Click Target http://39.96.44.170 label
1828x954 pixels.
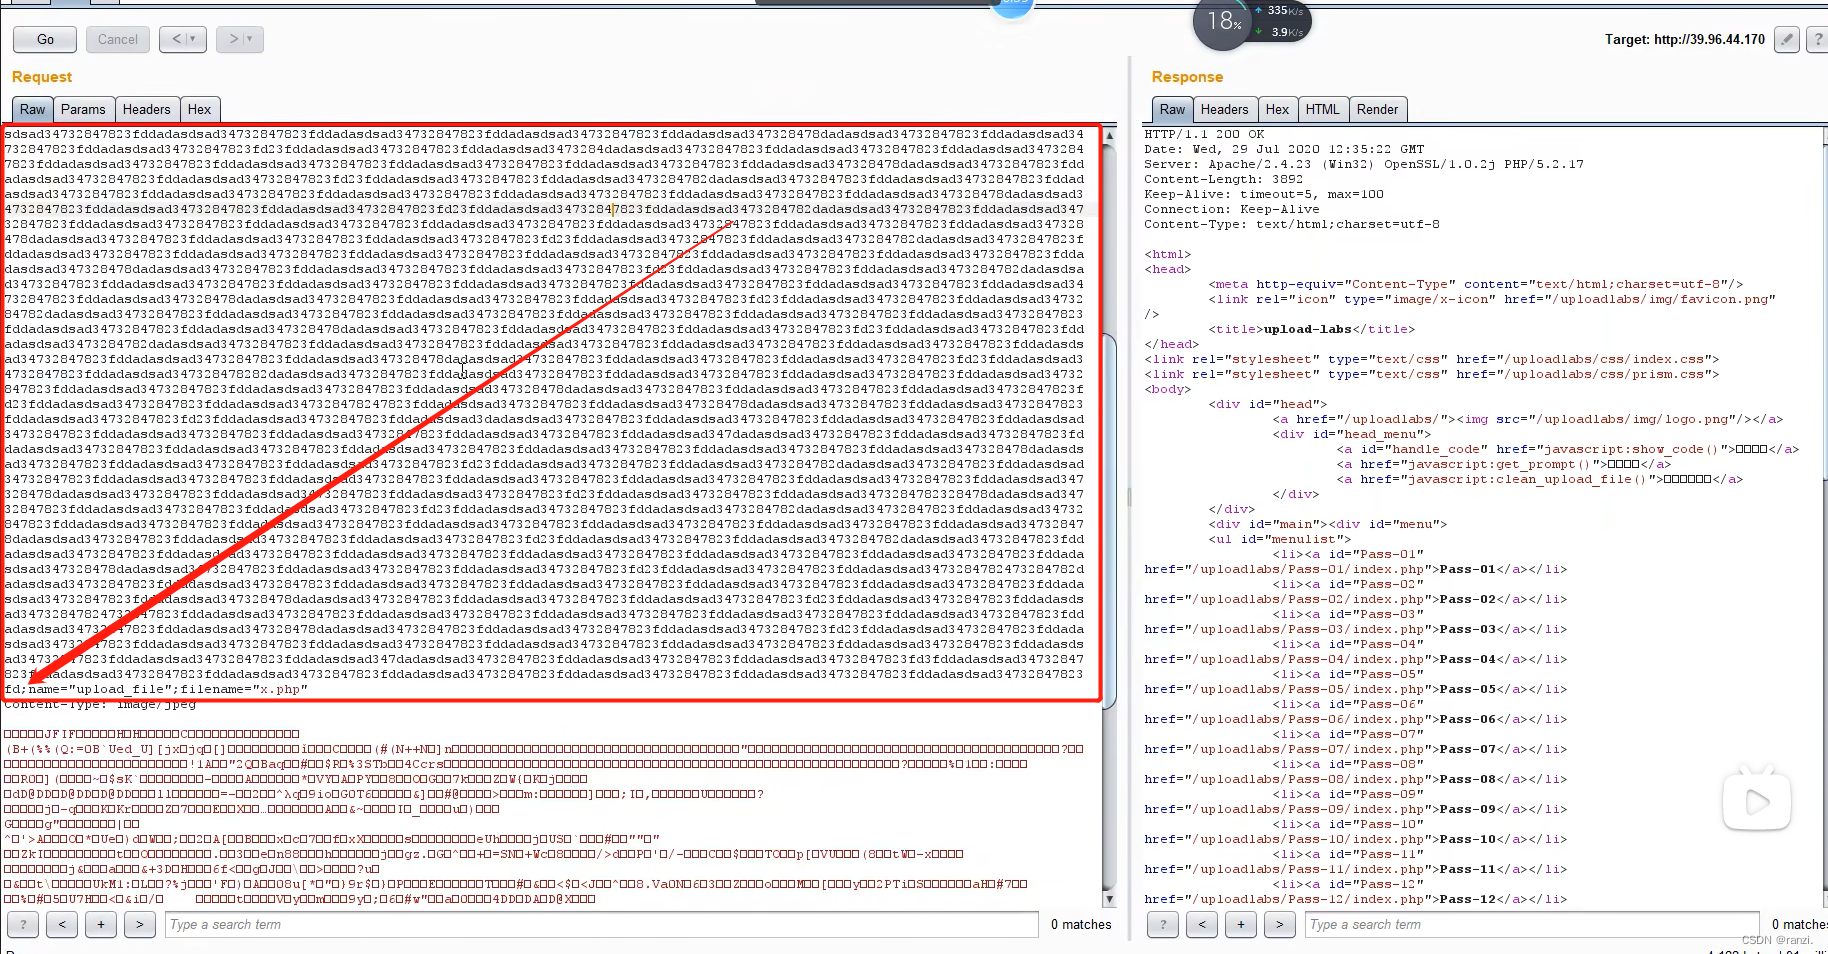click(x=1685, y=39)
